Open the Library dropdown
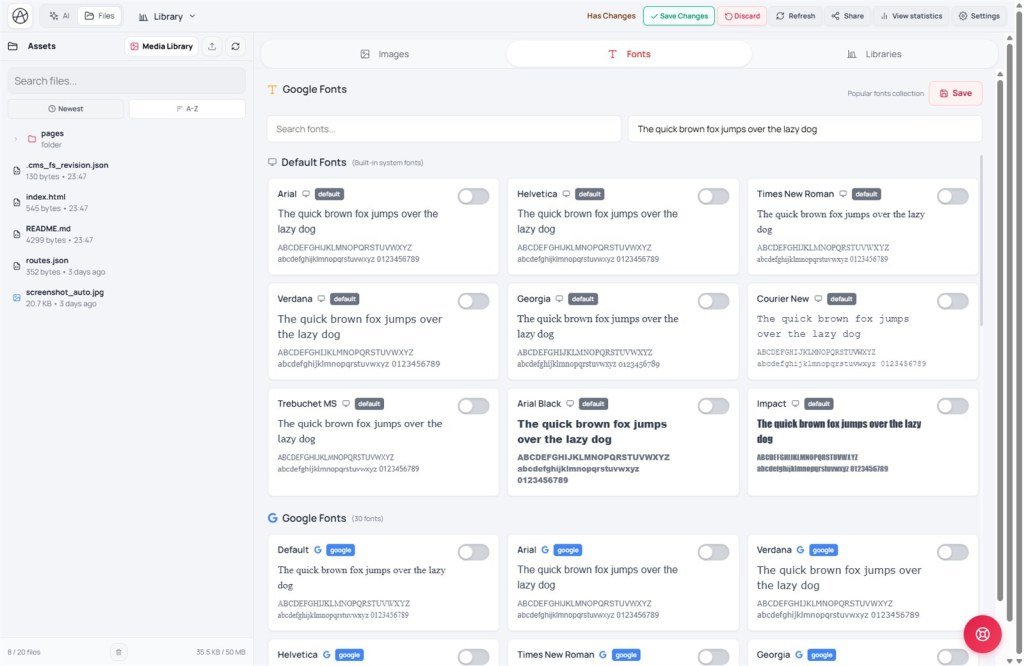 (x=167, y=16)
